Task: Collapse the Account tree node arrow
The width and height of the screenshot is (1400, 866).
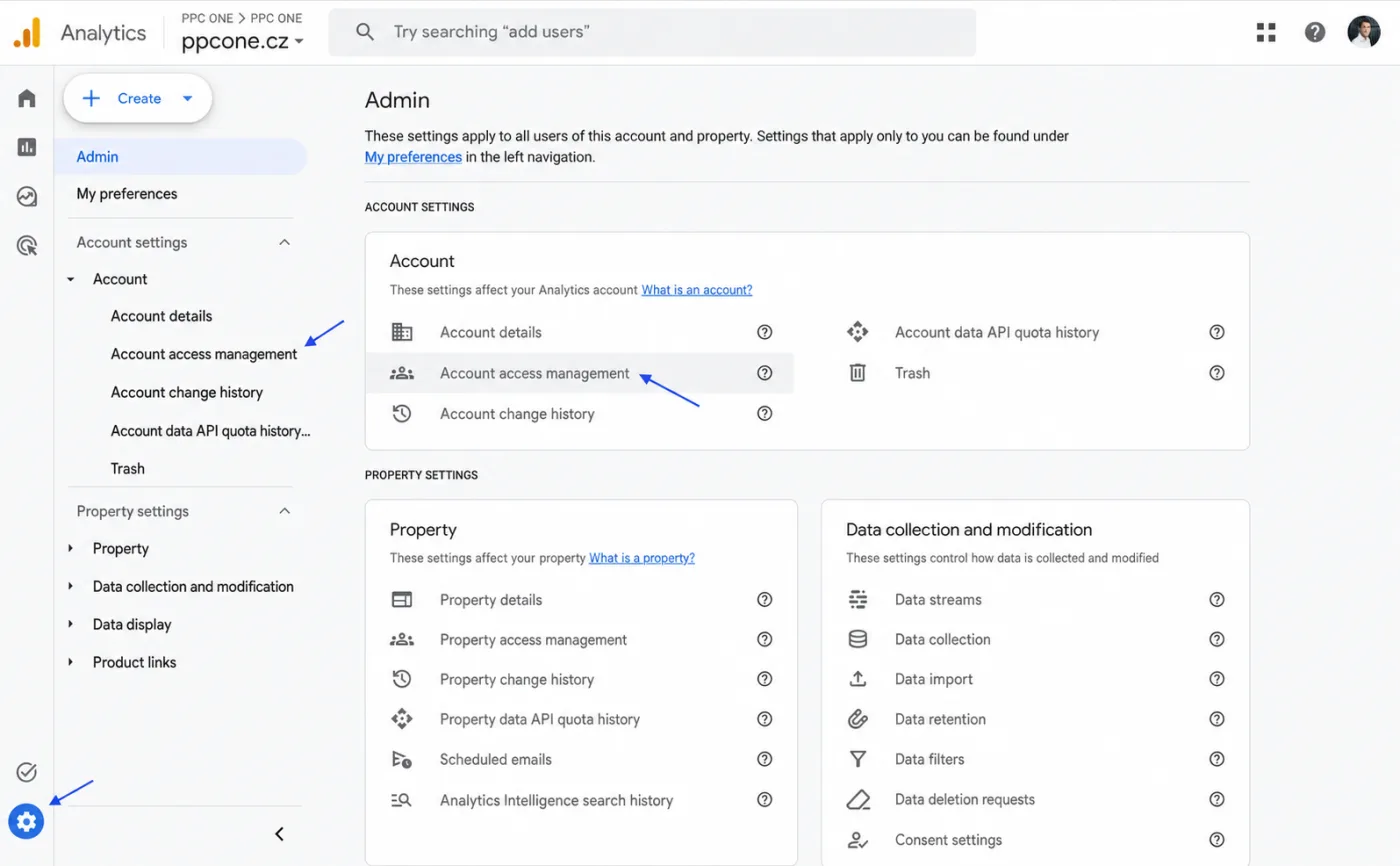Action: pos(70,279)
